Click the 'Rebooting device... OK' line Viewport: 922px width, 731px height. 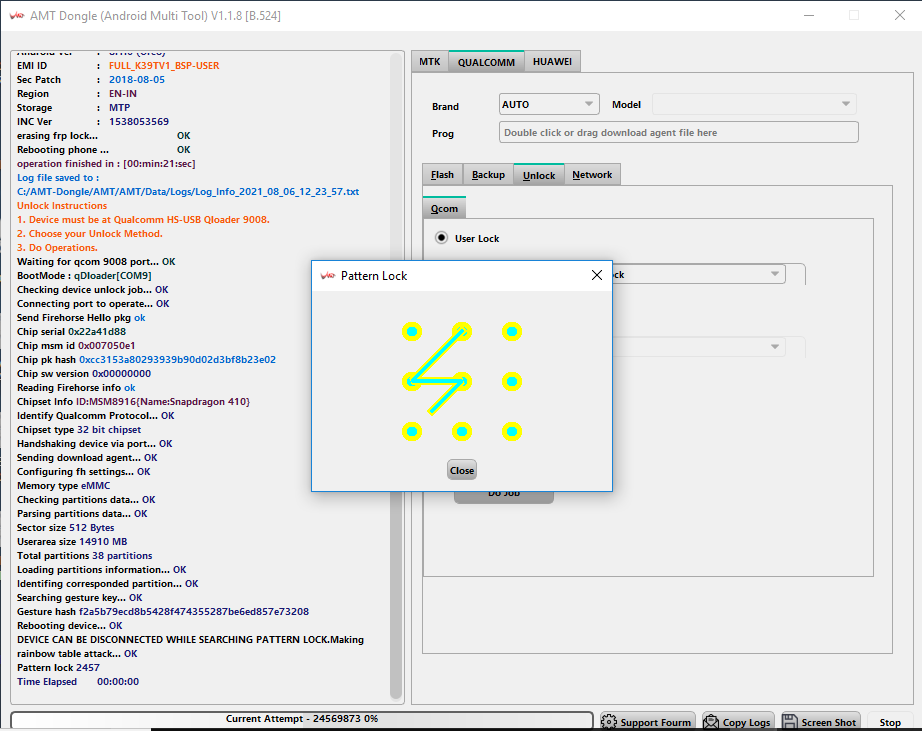click(69, 626)
